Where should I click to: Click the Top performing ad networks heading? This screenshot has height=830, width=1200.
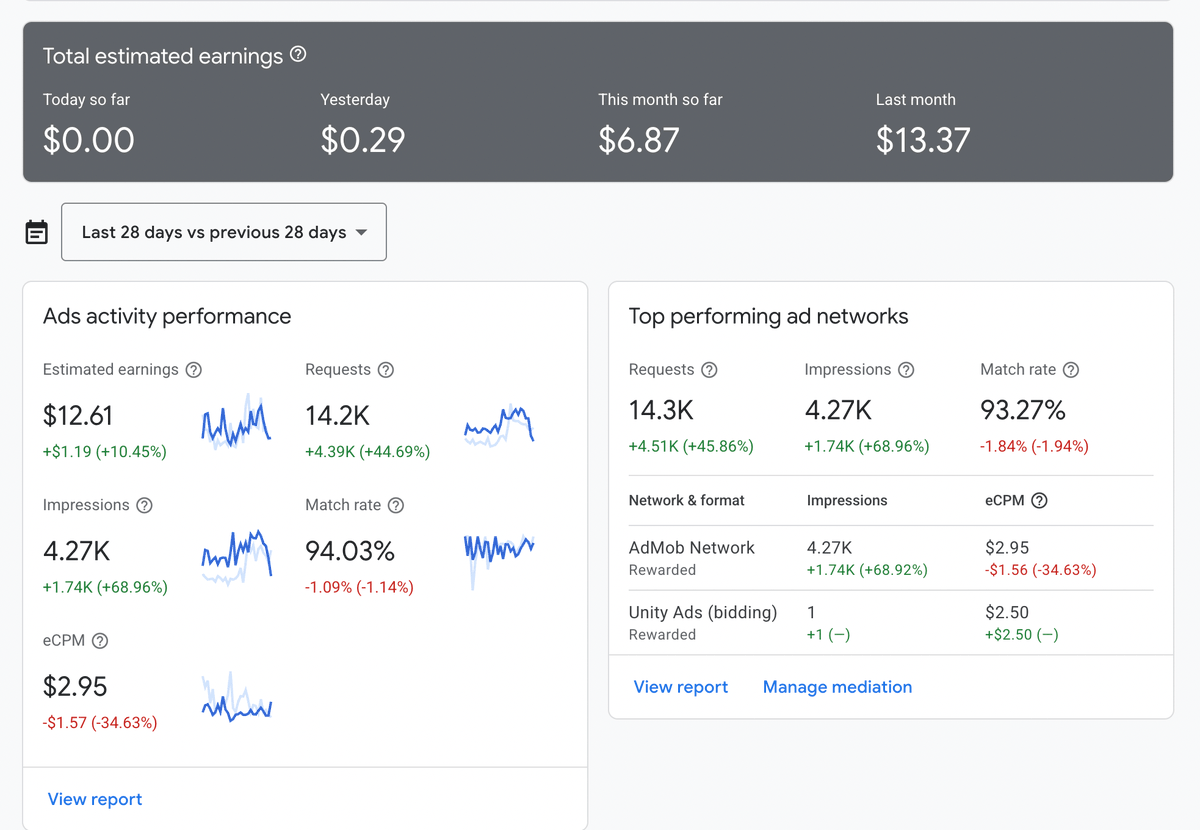768,317
